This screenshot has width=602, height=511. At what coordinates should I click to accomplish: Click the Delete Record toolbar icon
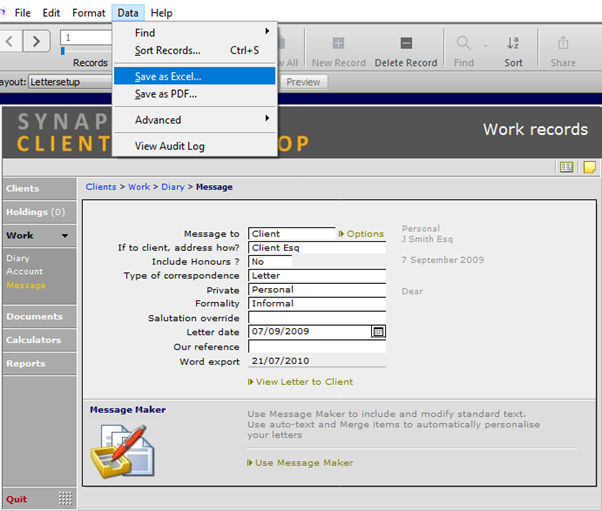click(x=406, y=43)
